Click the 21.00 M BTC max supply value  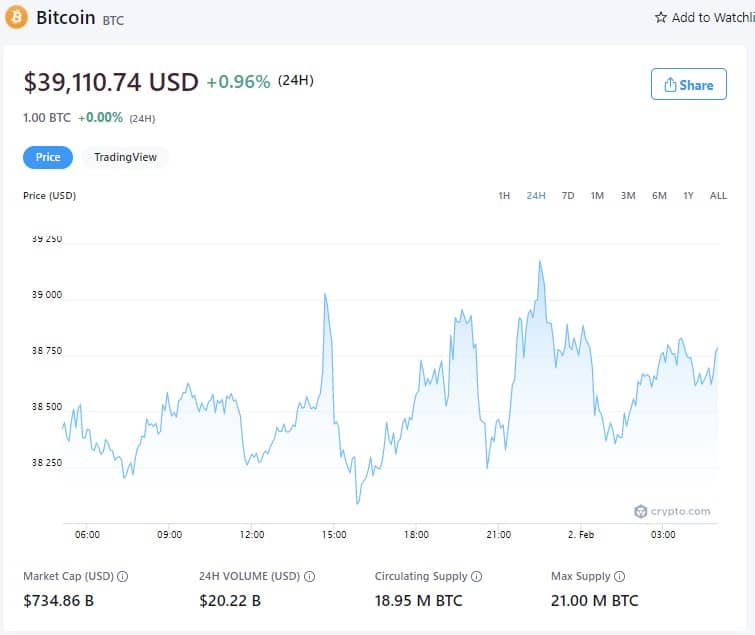[x=595, y=601]
